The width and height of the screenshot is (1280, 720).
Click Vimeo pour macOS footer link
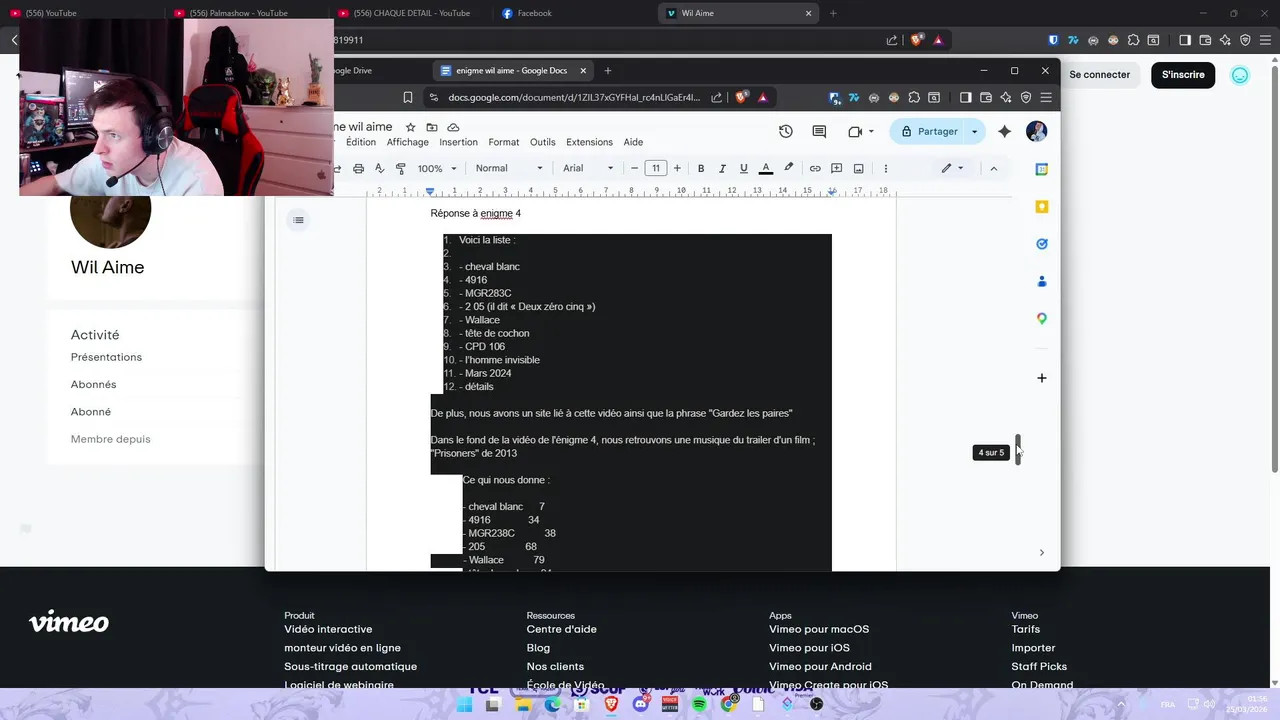tap(819, 629)
